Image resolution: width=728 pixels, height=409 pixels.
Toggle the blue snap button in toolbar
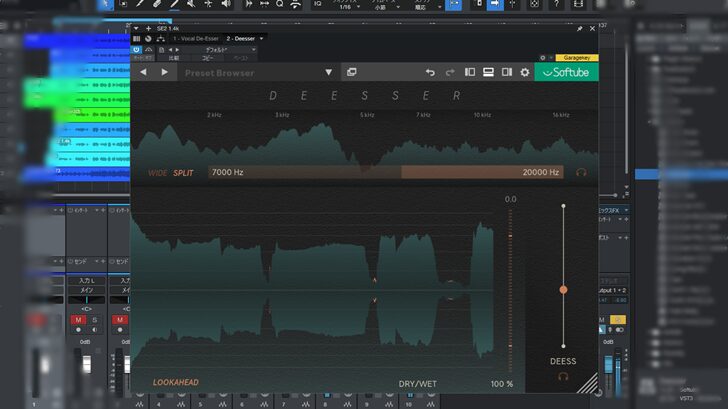click(453, 4)
